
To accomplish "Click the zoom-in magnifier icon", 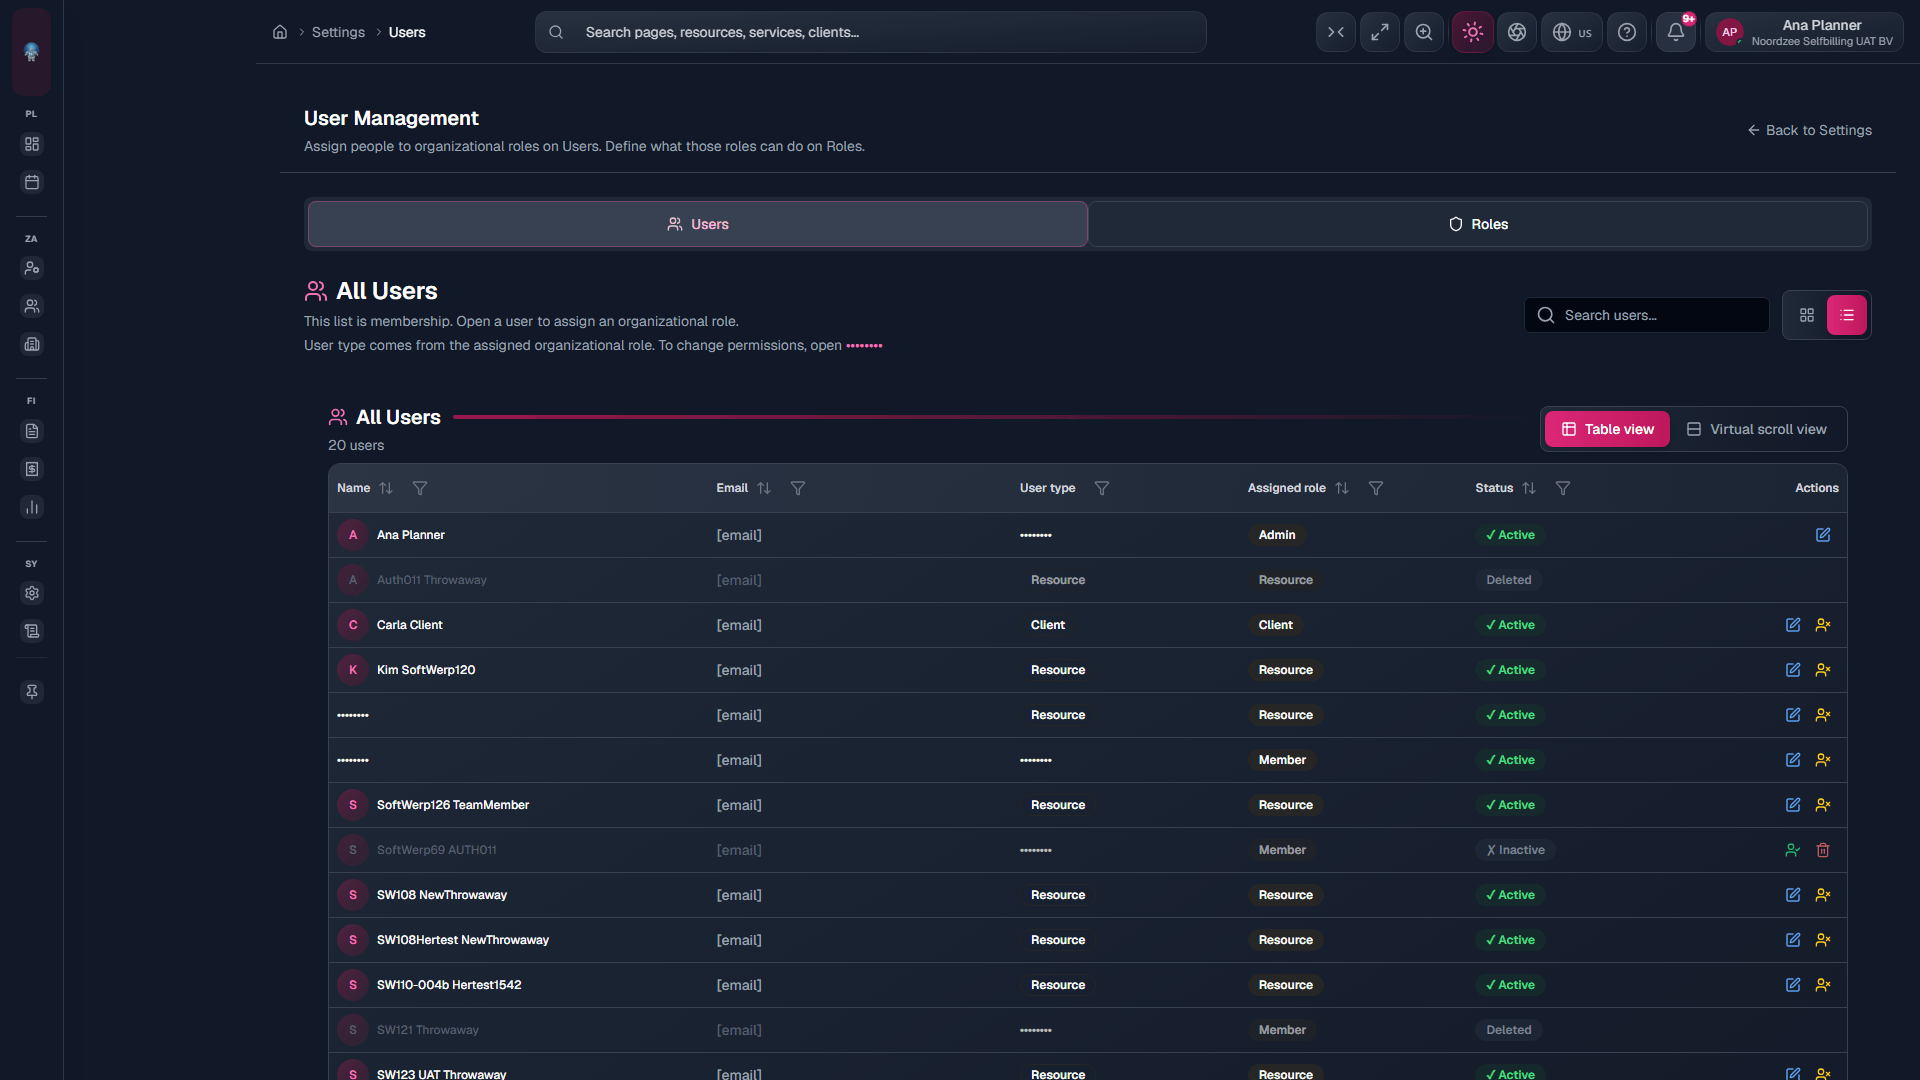I will (1424, 32).
